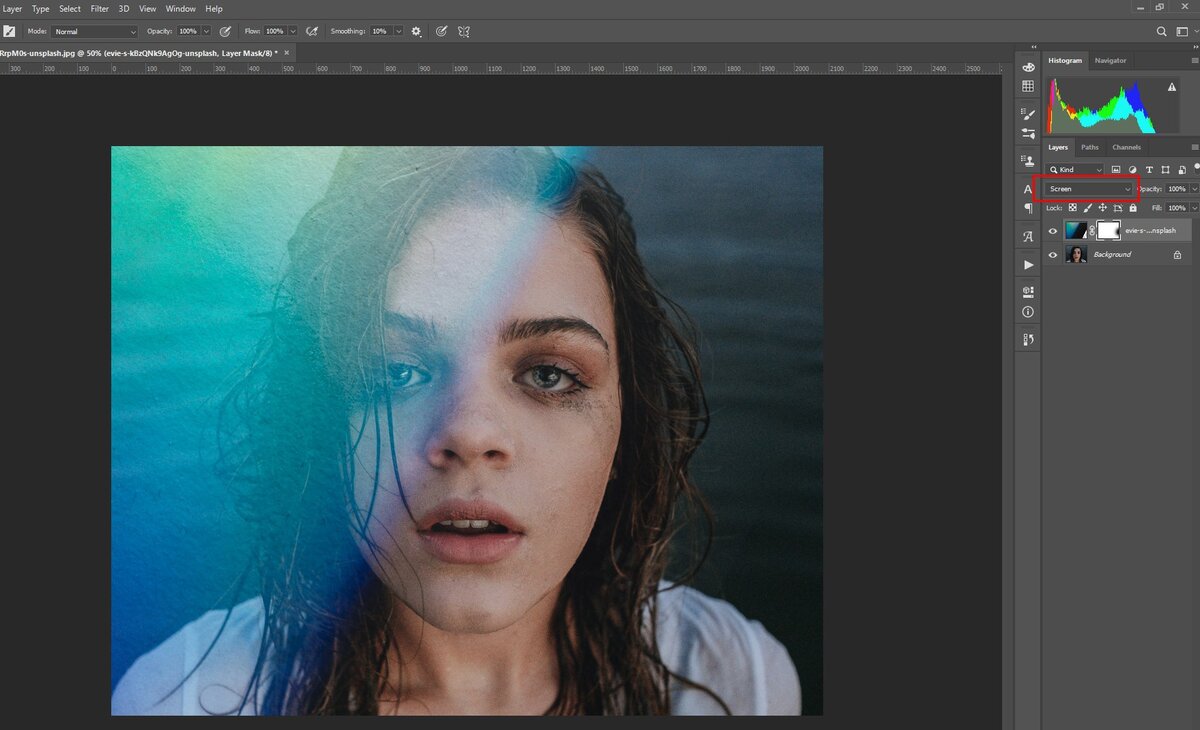This screenshot has height=730, width=1200.
Task: Open the Brushes panel icon
Action: (x=1028, y=114)
